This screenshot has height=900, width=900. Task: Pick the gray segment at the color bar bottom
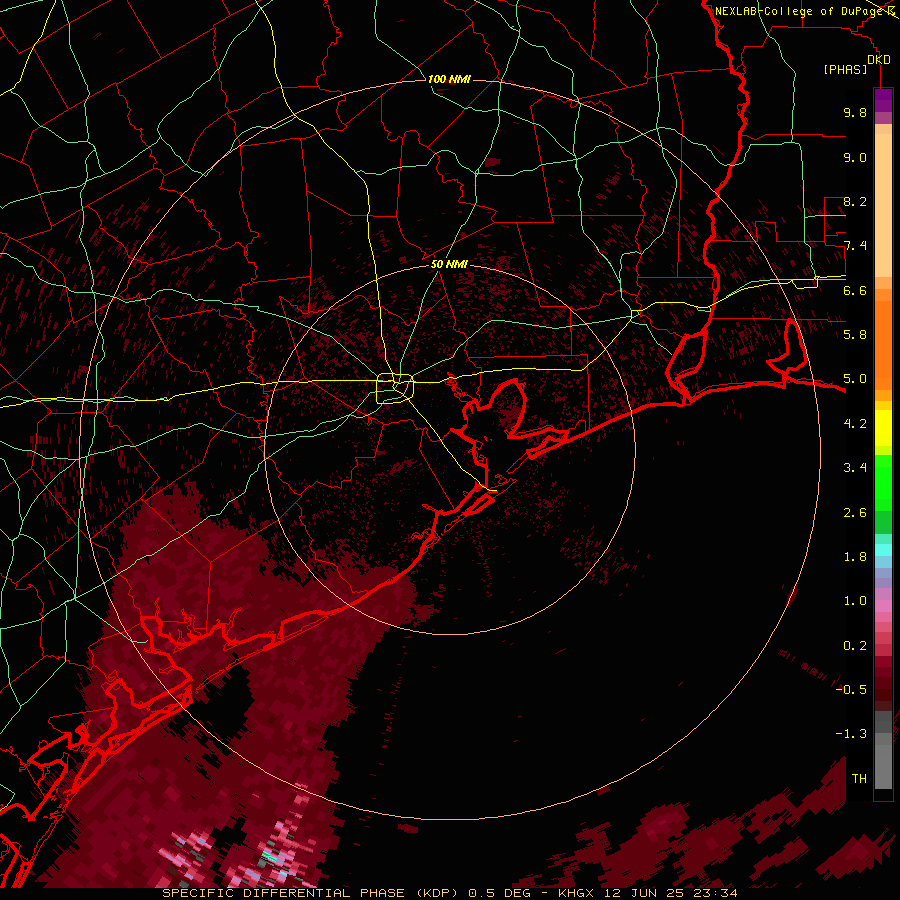(883, 761)
